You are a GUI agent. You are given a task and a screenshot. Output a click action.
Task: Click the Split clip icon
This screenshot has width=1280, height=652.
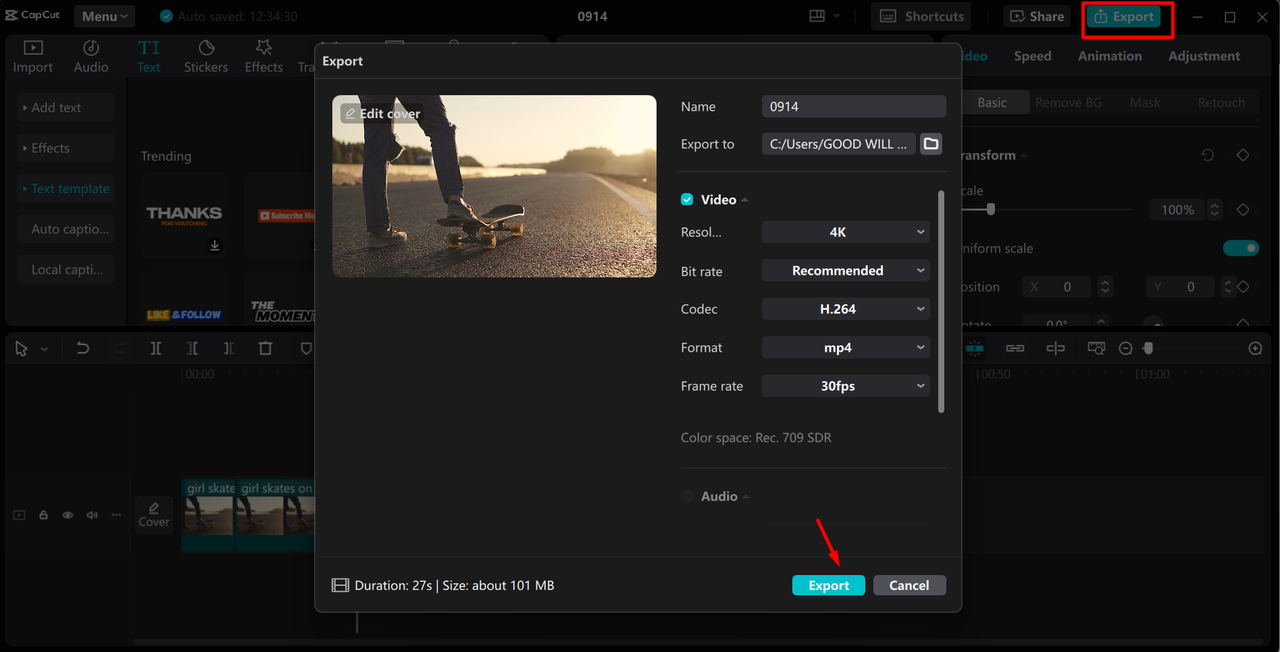156,348
